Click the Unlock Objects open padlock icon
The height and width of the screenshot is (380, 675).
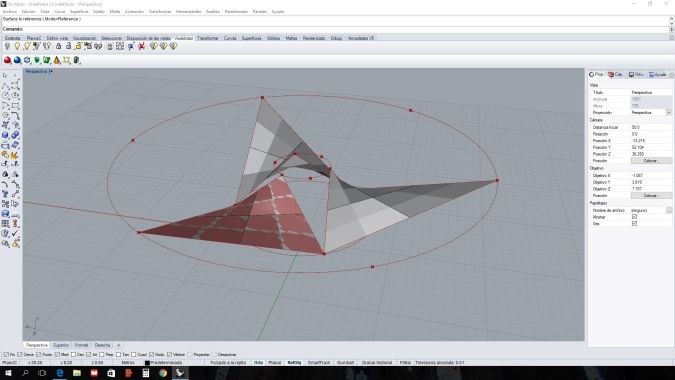pyautogui.click(x=68, y=46)
